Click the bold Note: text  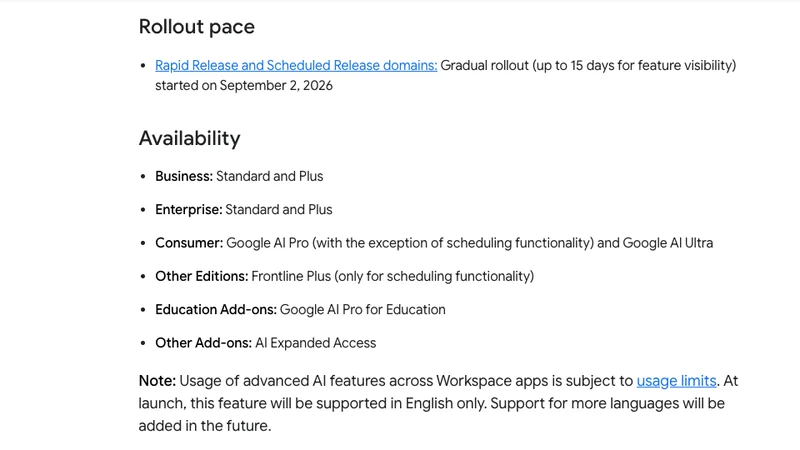[x=157, y=381]
